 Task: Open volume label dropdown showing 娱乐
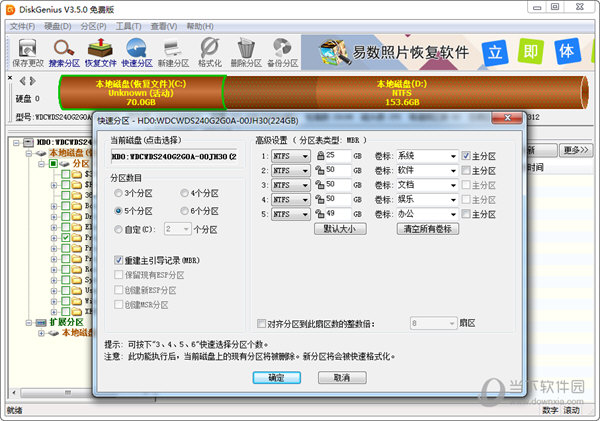coord(453,200)
